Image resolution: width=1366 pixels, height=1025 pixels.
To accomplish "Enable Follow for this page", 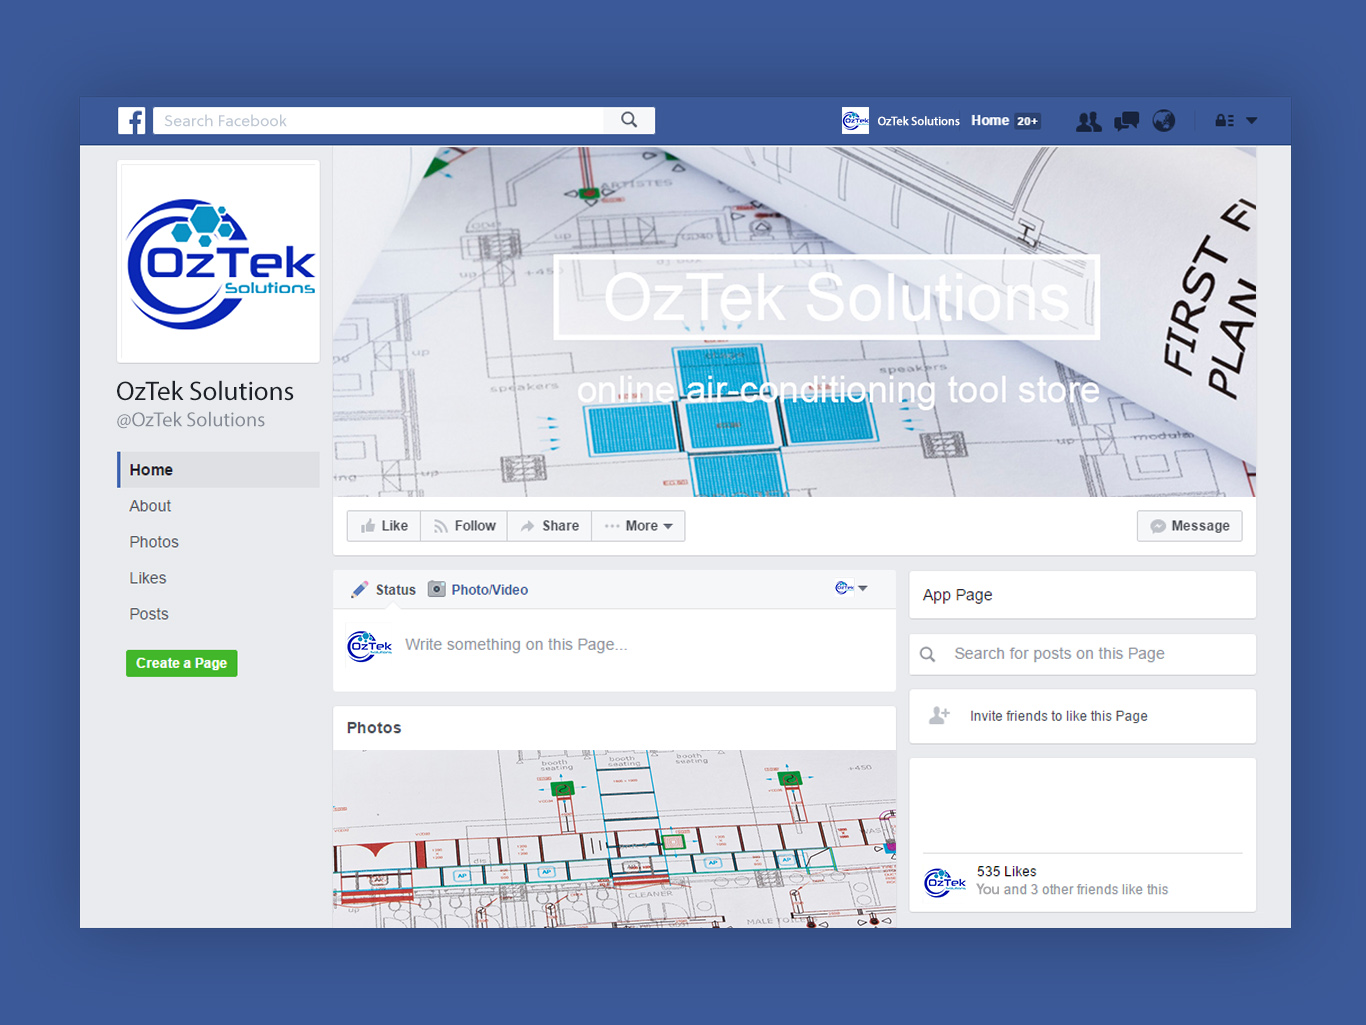I will [463, 525].
